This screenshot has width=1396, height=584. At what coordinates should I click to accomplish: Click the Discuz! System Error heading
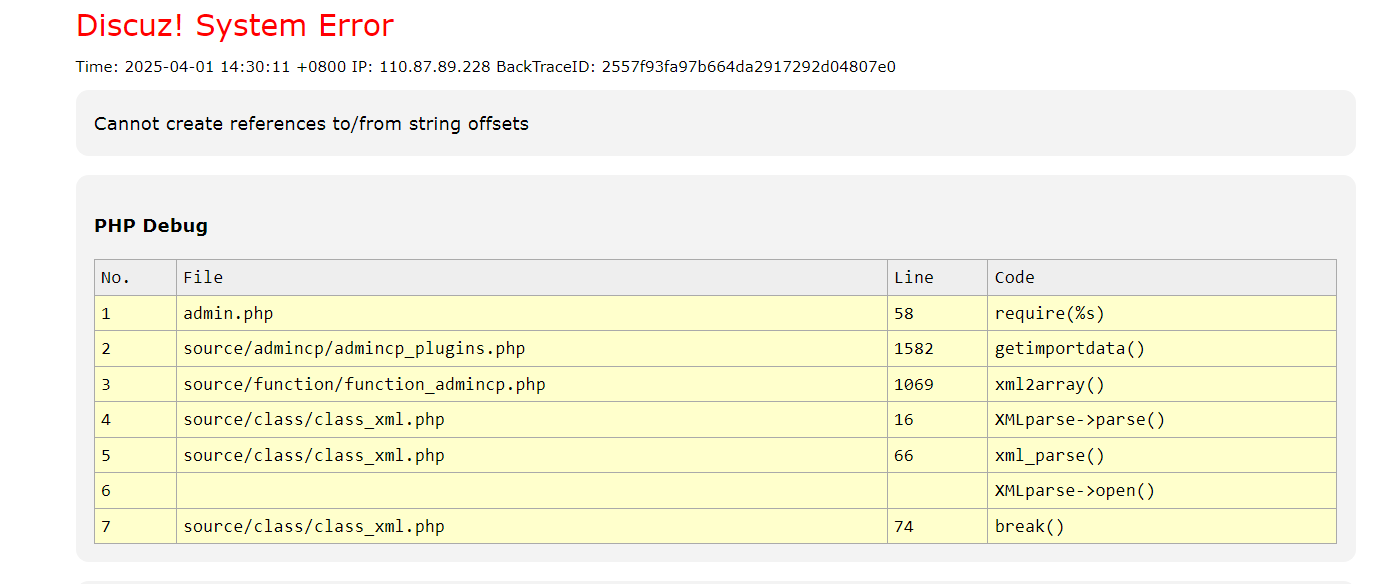point(235,26)
